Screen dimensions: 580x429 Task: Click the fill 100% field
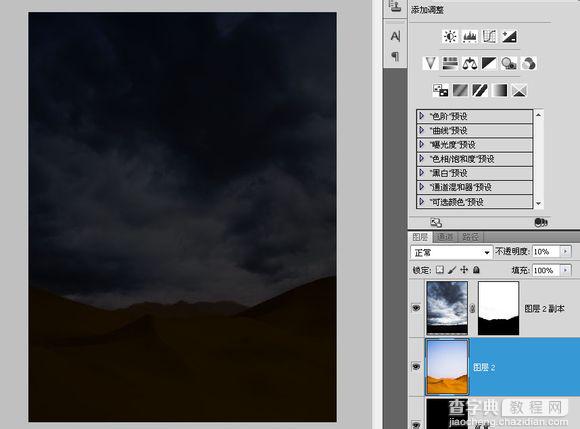coord(547,270)
